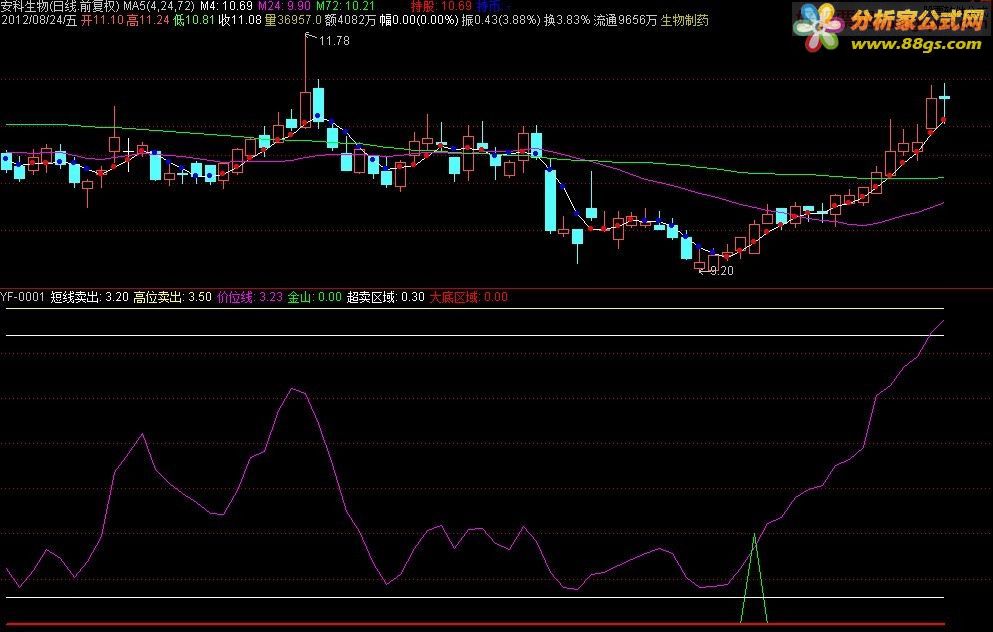The width and height of the screenshot is (993, 632).
Task: Click the 9.20 low price marker
Action: point(721,271)
